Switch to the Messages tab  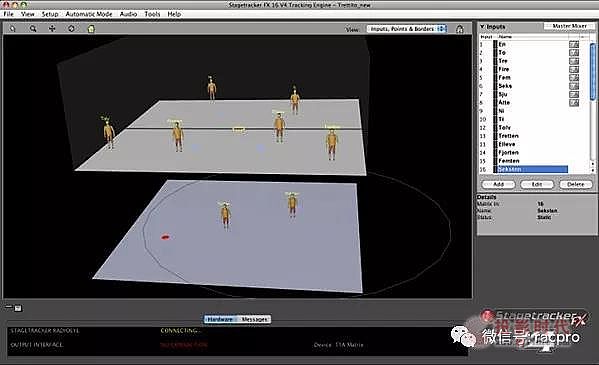click(255, 319)
